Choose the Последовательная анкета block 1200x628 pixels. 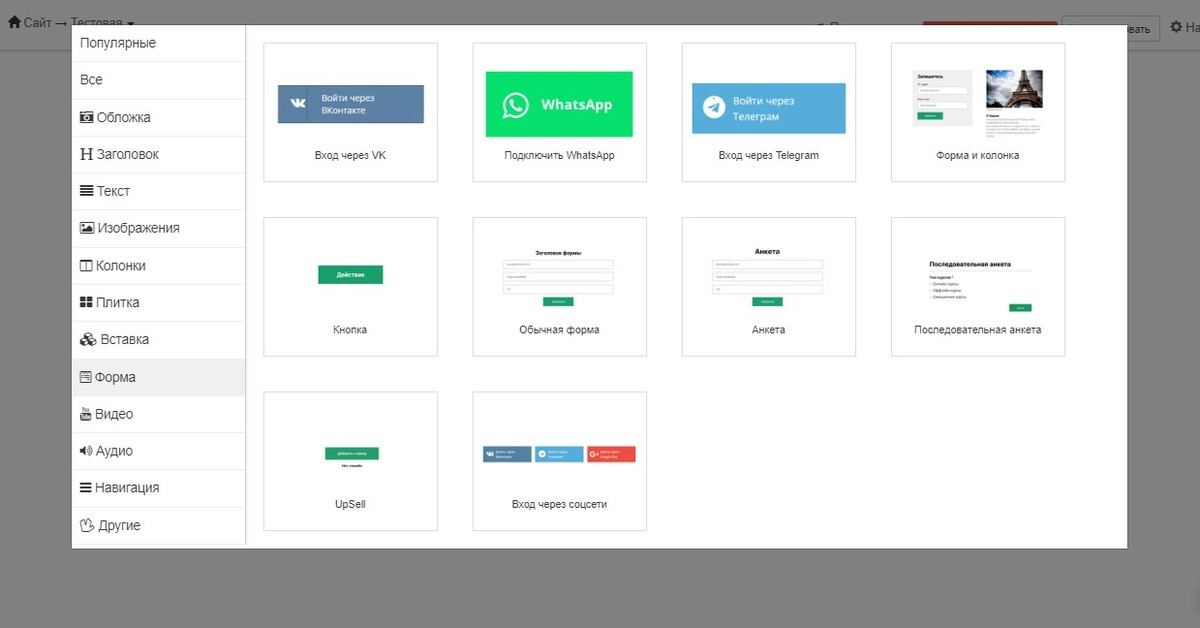978,286
